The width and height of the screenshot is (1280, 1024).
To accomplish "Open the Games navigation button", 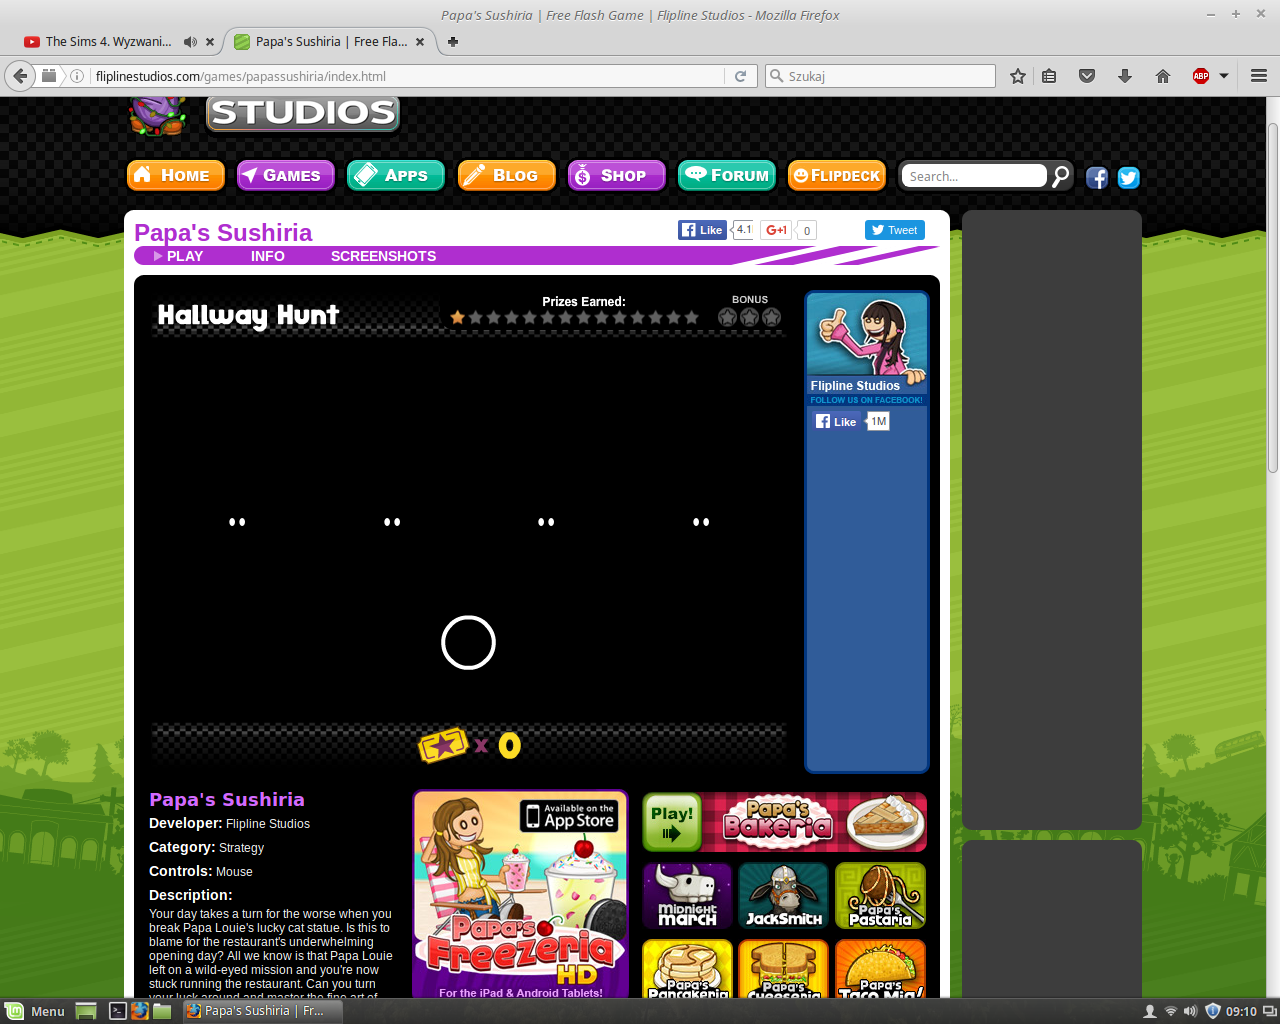I will pyautogui.click(x=286, y=175).
